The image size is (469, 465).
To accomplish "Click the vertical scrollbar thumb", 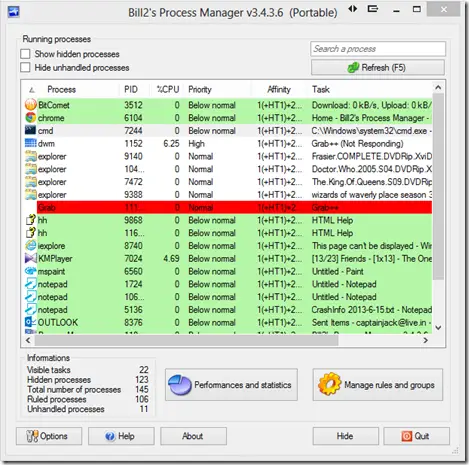I will point(438,187).
